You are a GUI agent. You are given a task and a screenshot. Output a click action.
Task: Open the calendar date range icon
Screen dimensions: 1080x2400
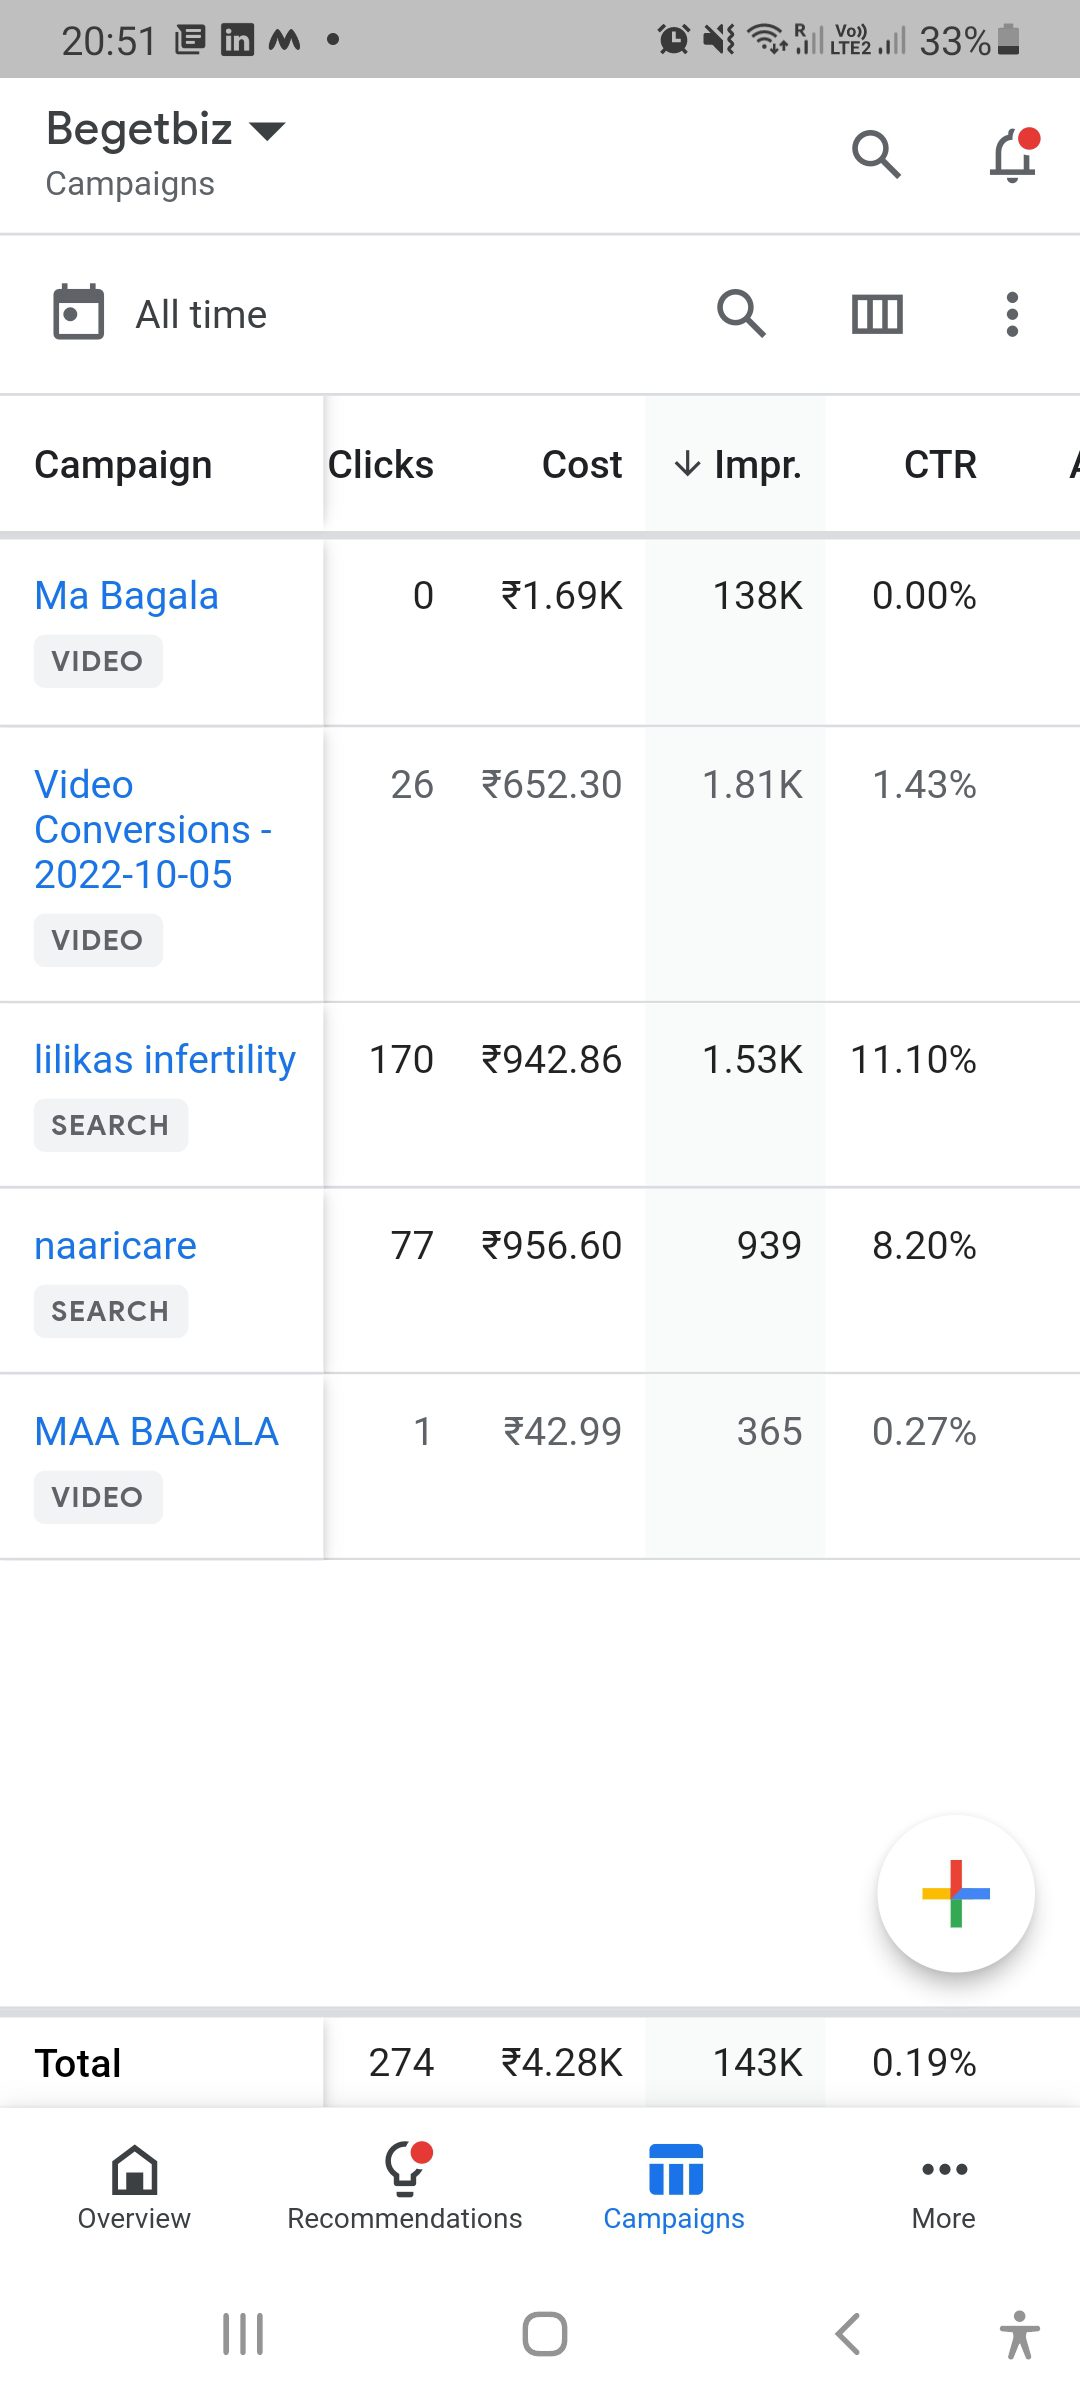coord(78,313)
